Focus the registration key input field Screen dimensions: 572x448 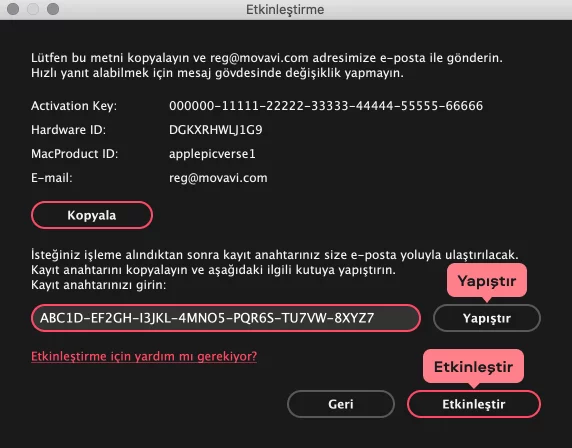coord(226,318)
